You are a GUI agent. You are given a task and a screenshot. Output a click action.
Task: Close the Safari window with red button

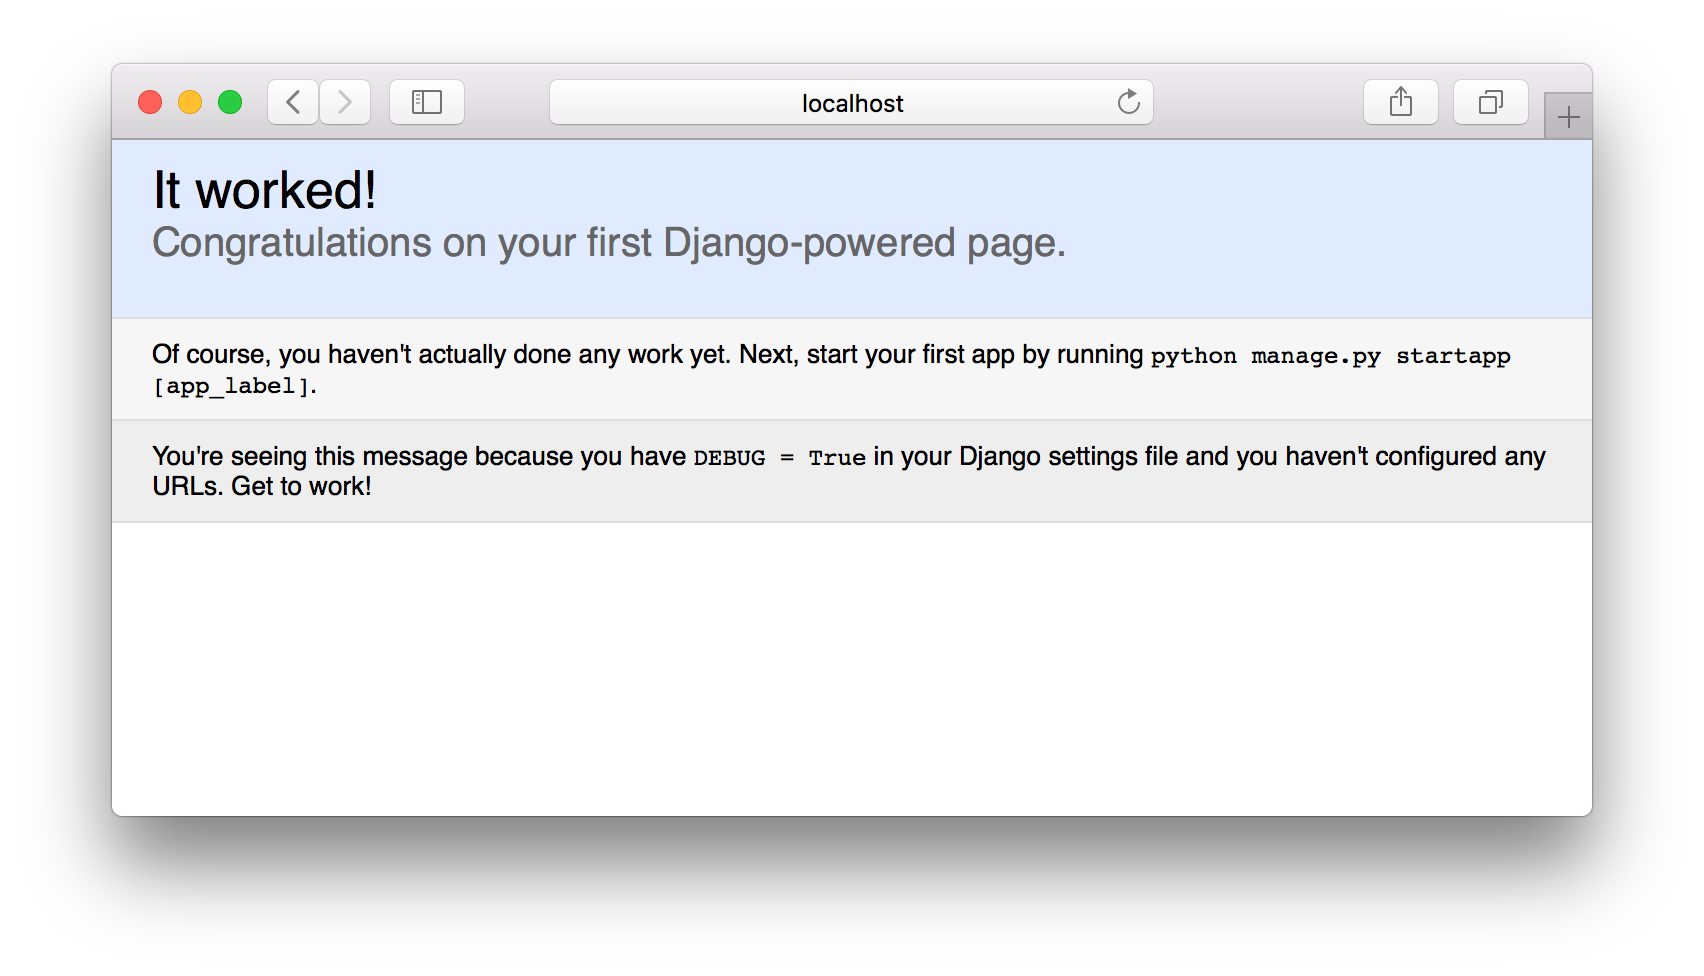150,102
